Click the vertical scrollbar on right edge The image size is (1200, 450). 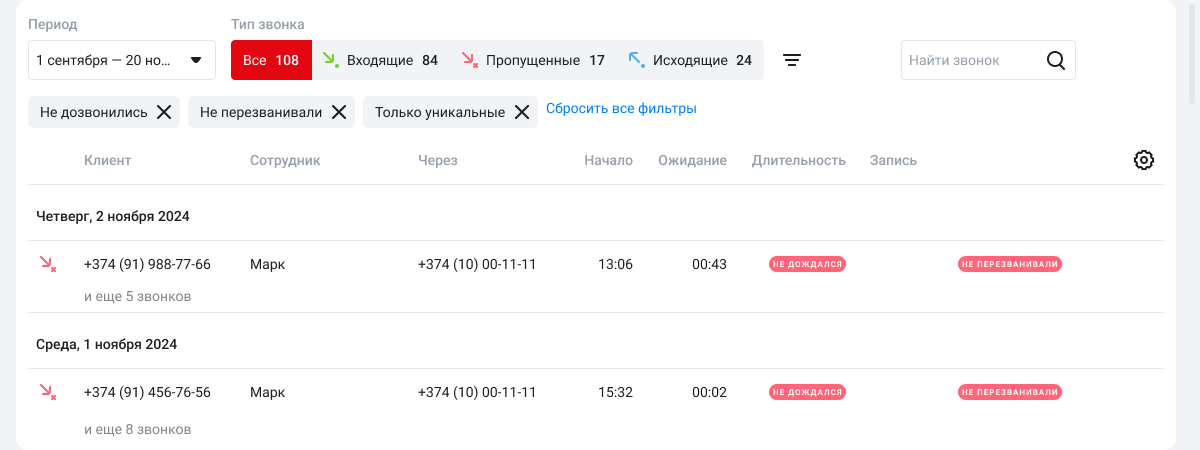(x=1192, y=50)
